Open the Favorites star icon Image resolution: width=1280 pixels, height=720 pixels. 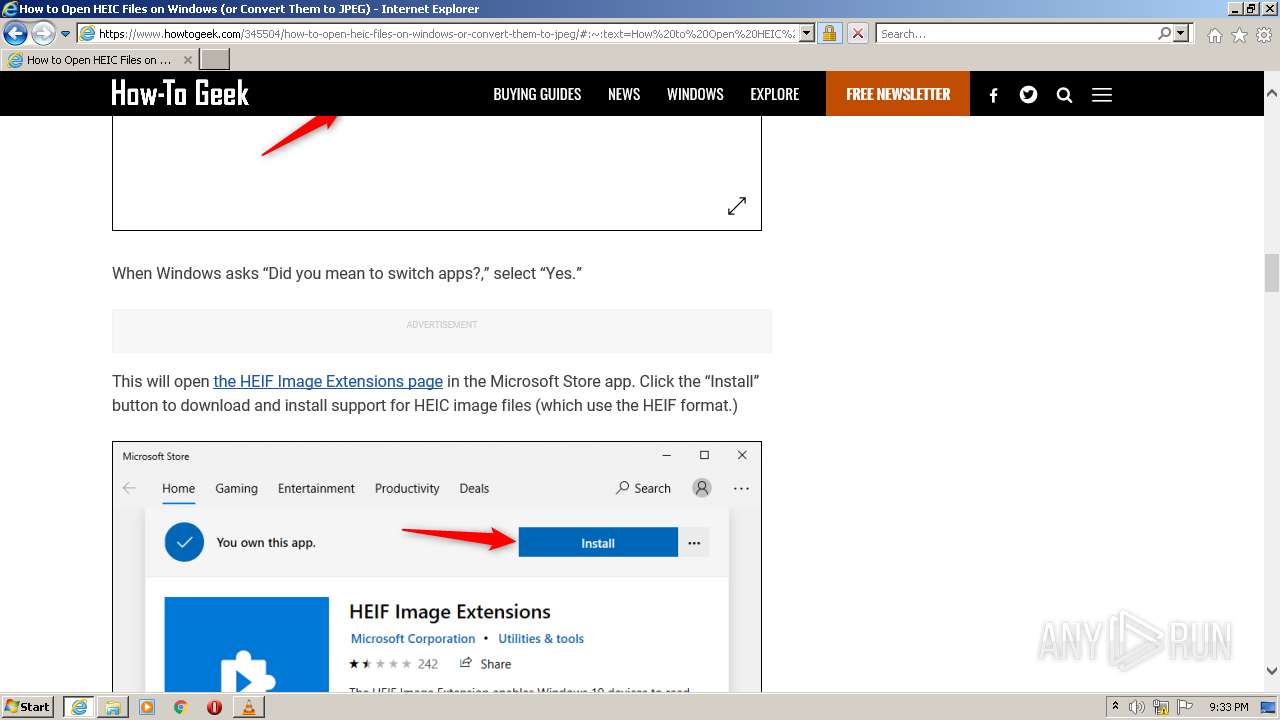[1239, 35]
